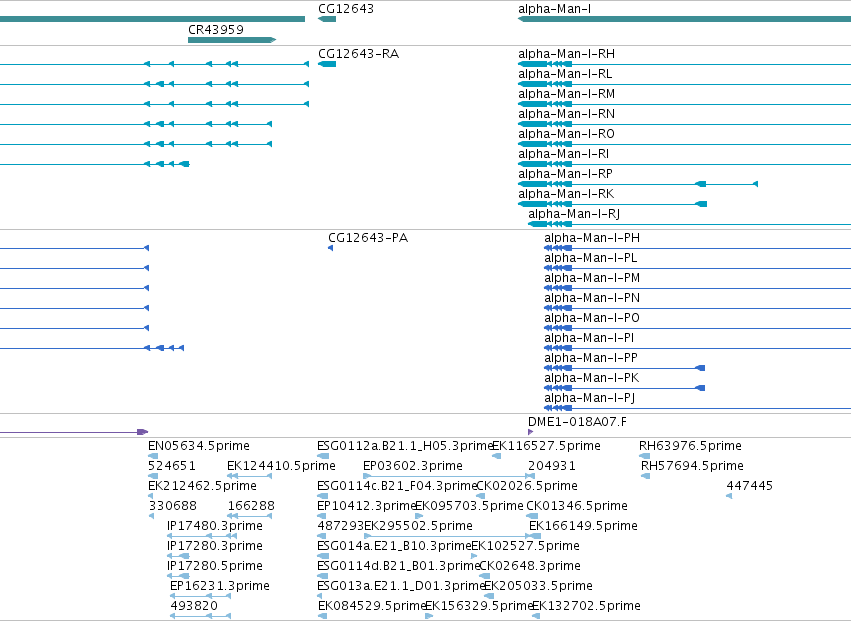Viewport: 851px width, 621px height.
Task: Click EST EK116527.5prime
Action: [x=547, y=446]
